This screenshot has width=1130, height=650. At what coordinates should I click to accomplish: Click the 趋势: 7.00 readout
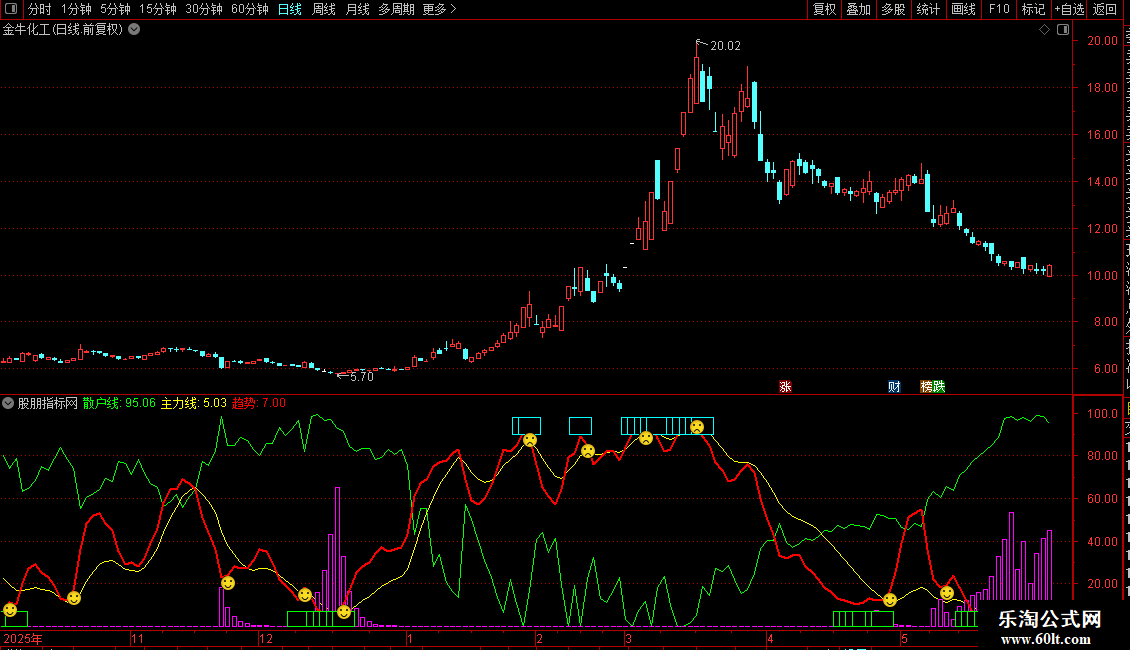point(258,403)
